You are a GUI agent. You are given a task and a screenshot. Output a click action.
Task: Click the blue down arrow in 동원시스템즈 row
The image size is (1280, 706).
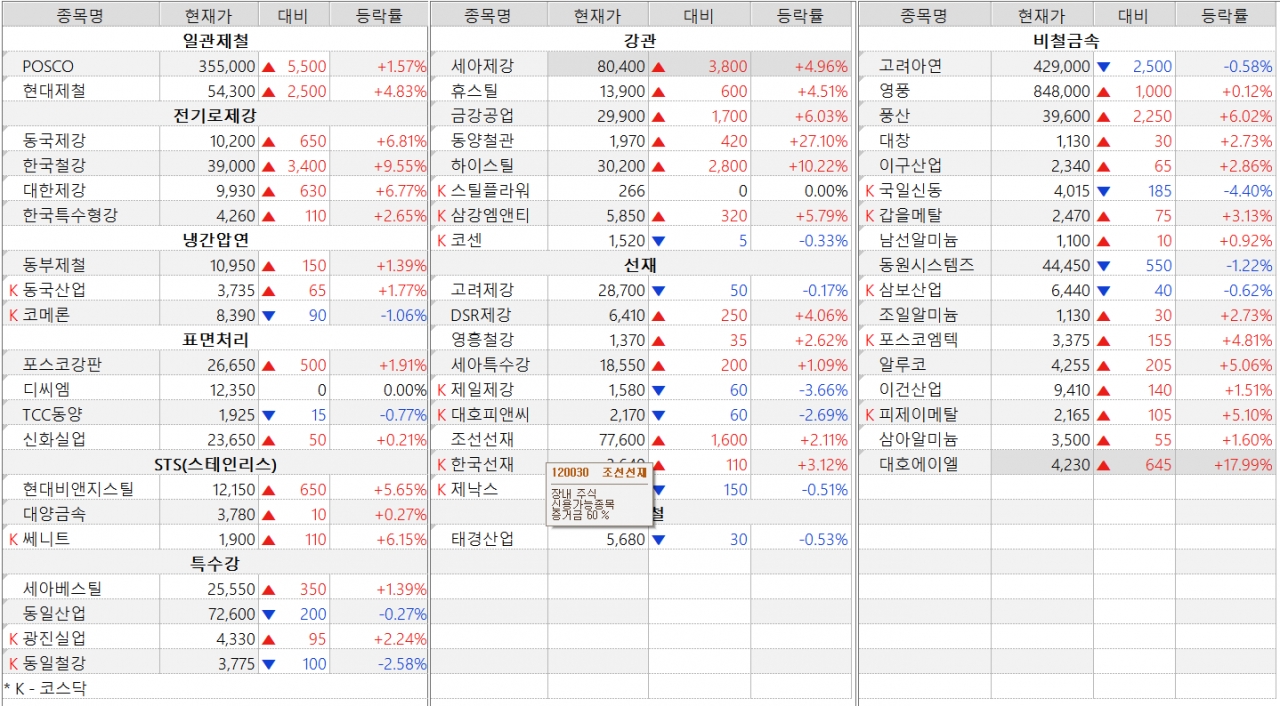pos(1104,266)
